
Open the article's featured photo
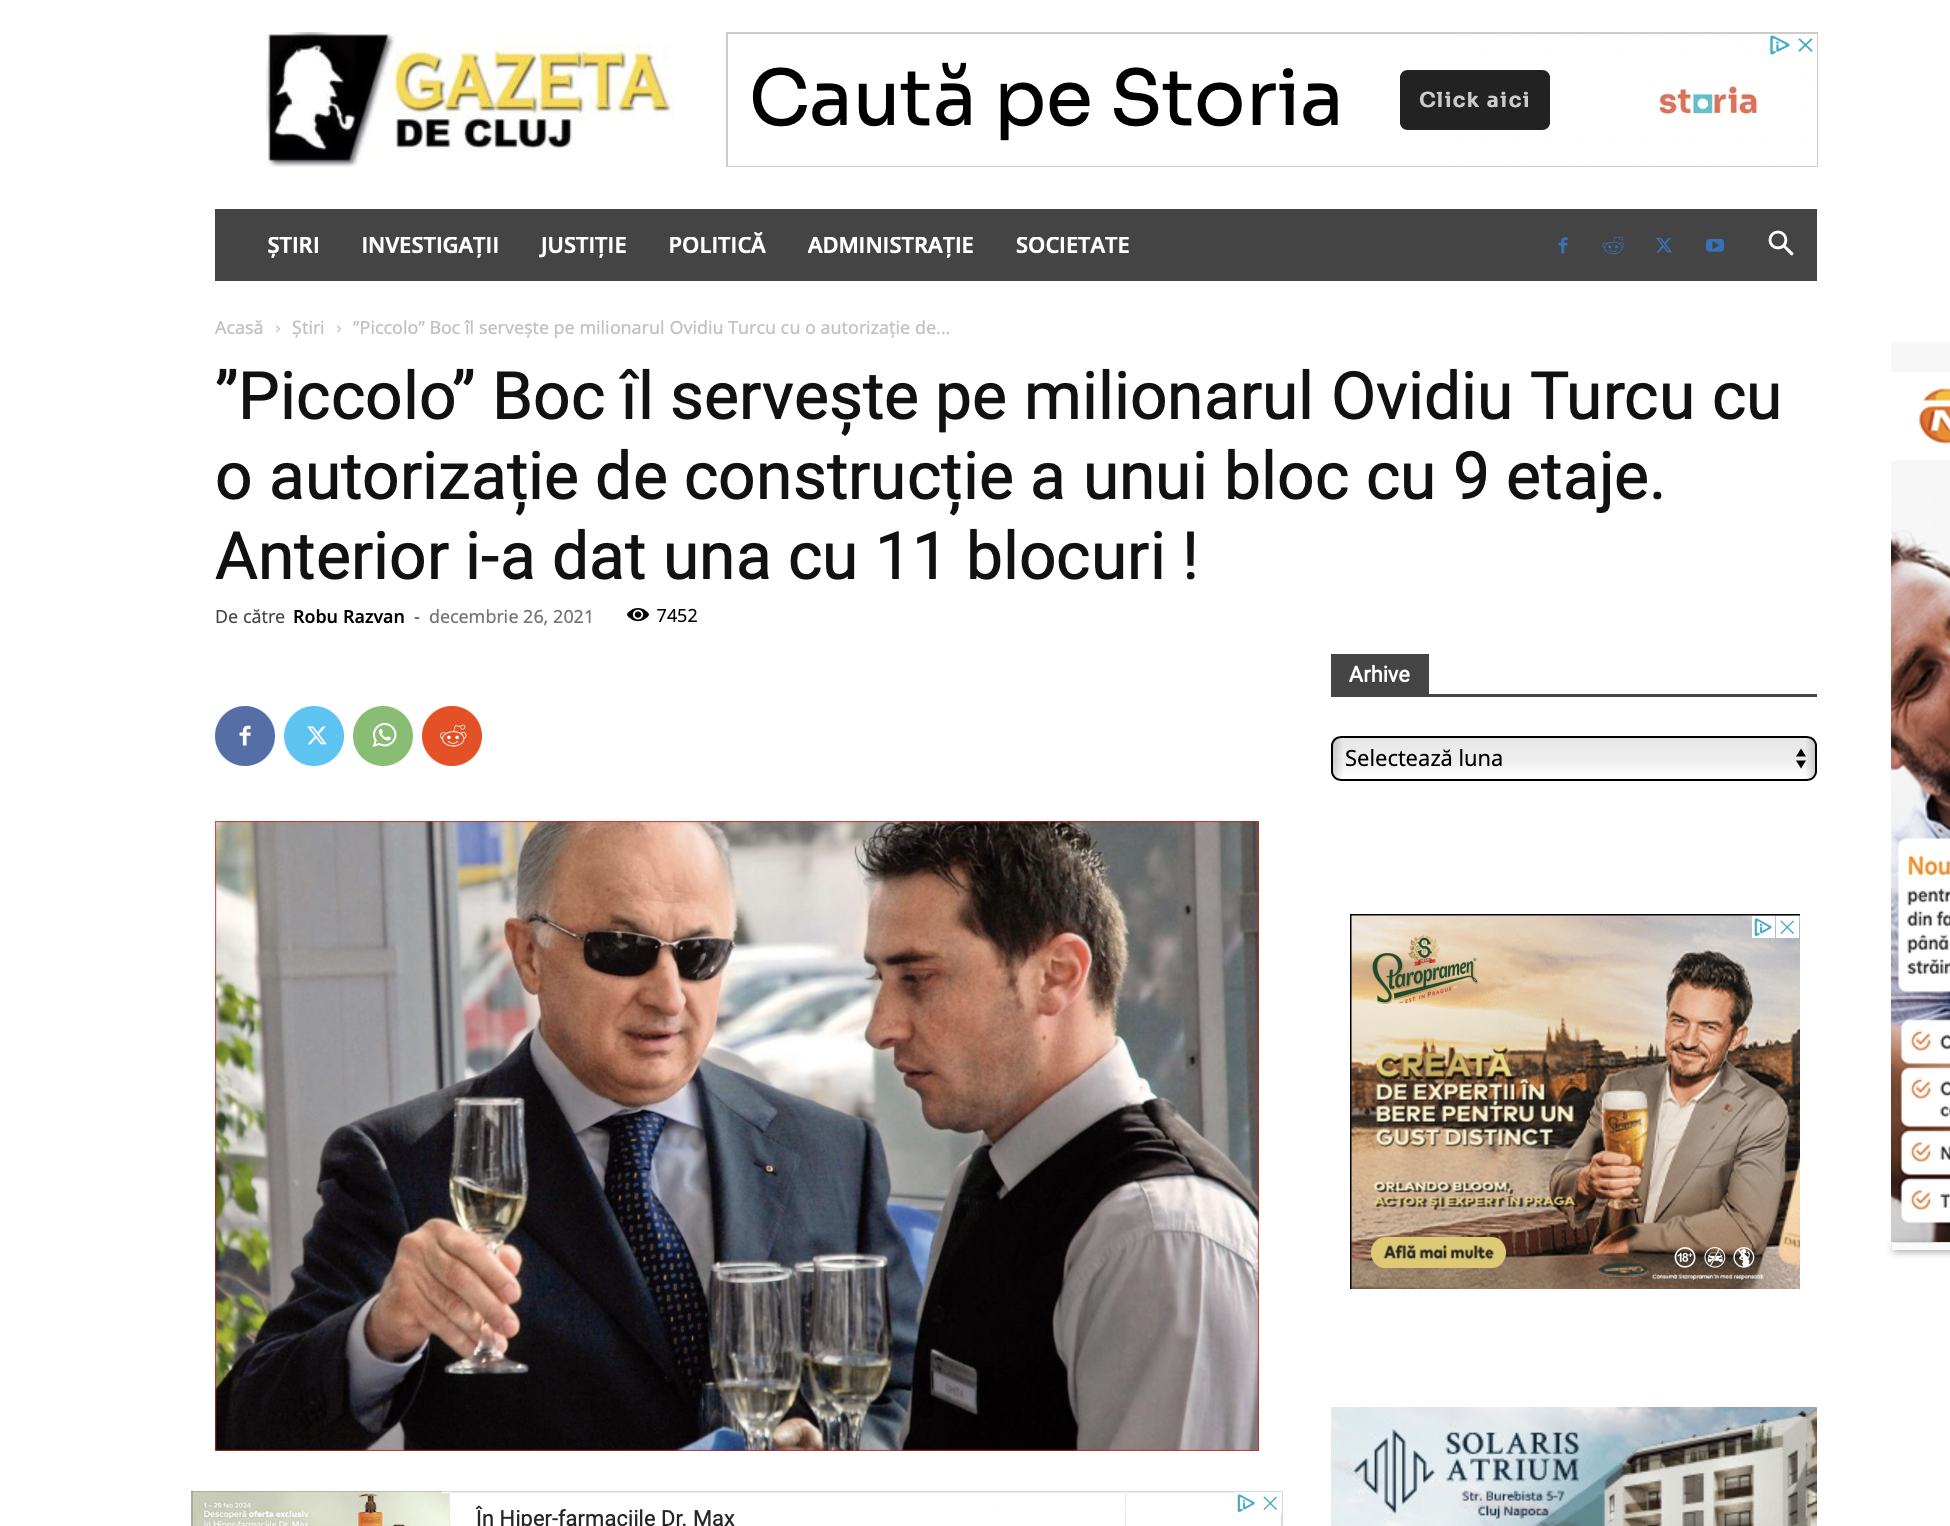coord(737,1136)
